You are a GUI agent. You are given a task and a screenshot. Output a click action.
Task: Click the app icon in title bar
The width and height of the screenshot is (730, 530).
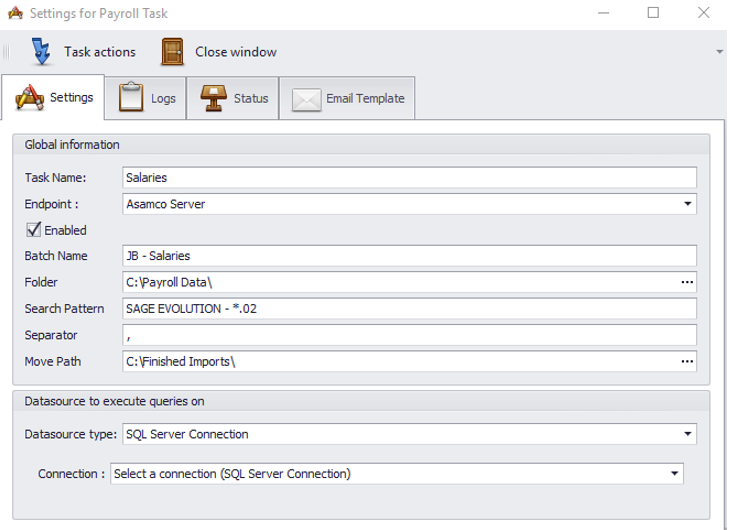tap(14, 13)
